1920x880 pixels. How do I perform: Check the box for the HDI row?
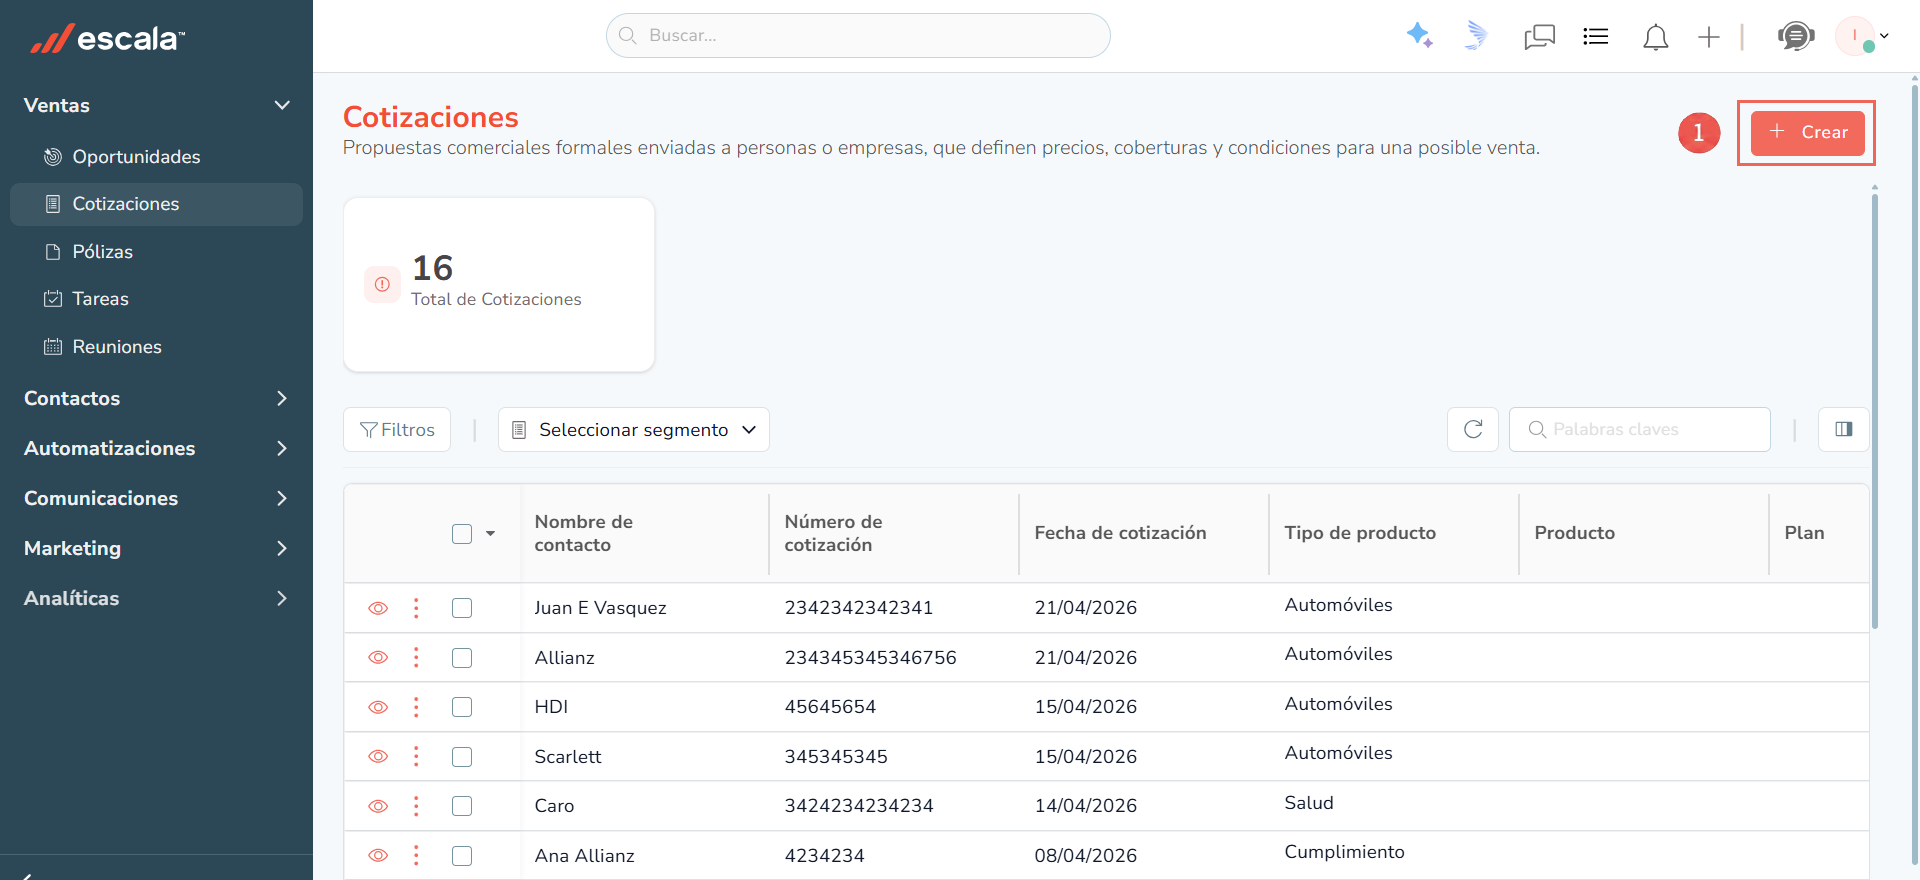point(462,707)
